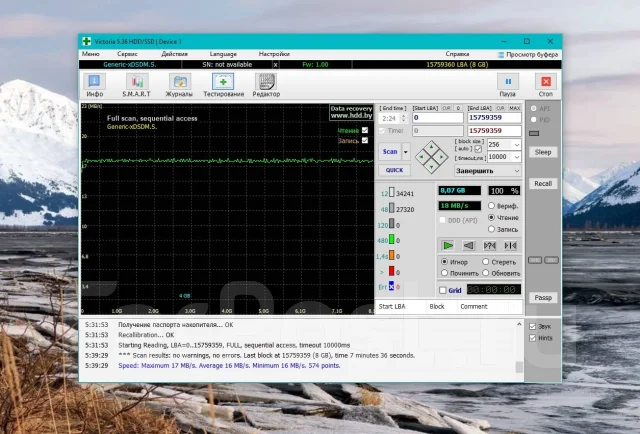Image resolution: width=640 pixels, height=434 pixels.
Task: Click the green play scan button
Action: [x=448, y=245]
